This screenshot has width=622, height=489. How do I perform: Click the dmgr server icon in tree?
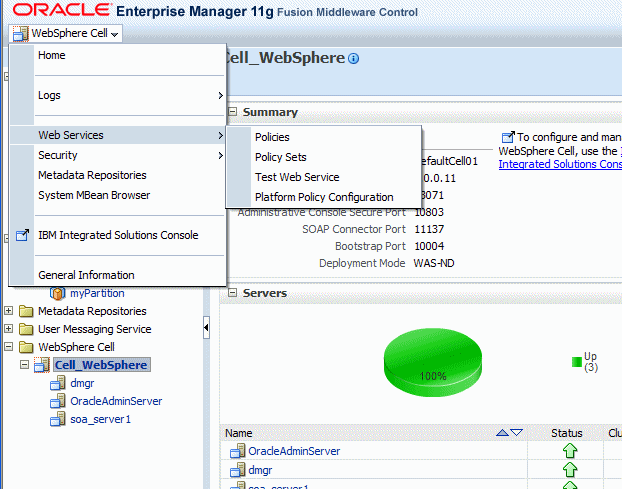pos(58,384)
